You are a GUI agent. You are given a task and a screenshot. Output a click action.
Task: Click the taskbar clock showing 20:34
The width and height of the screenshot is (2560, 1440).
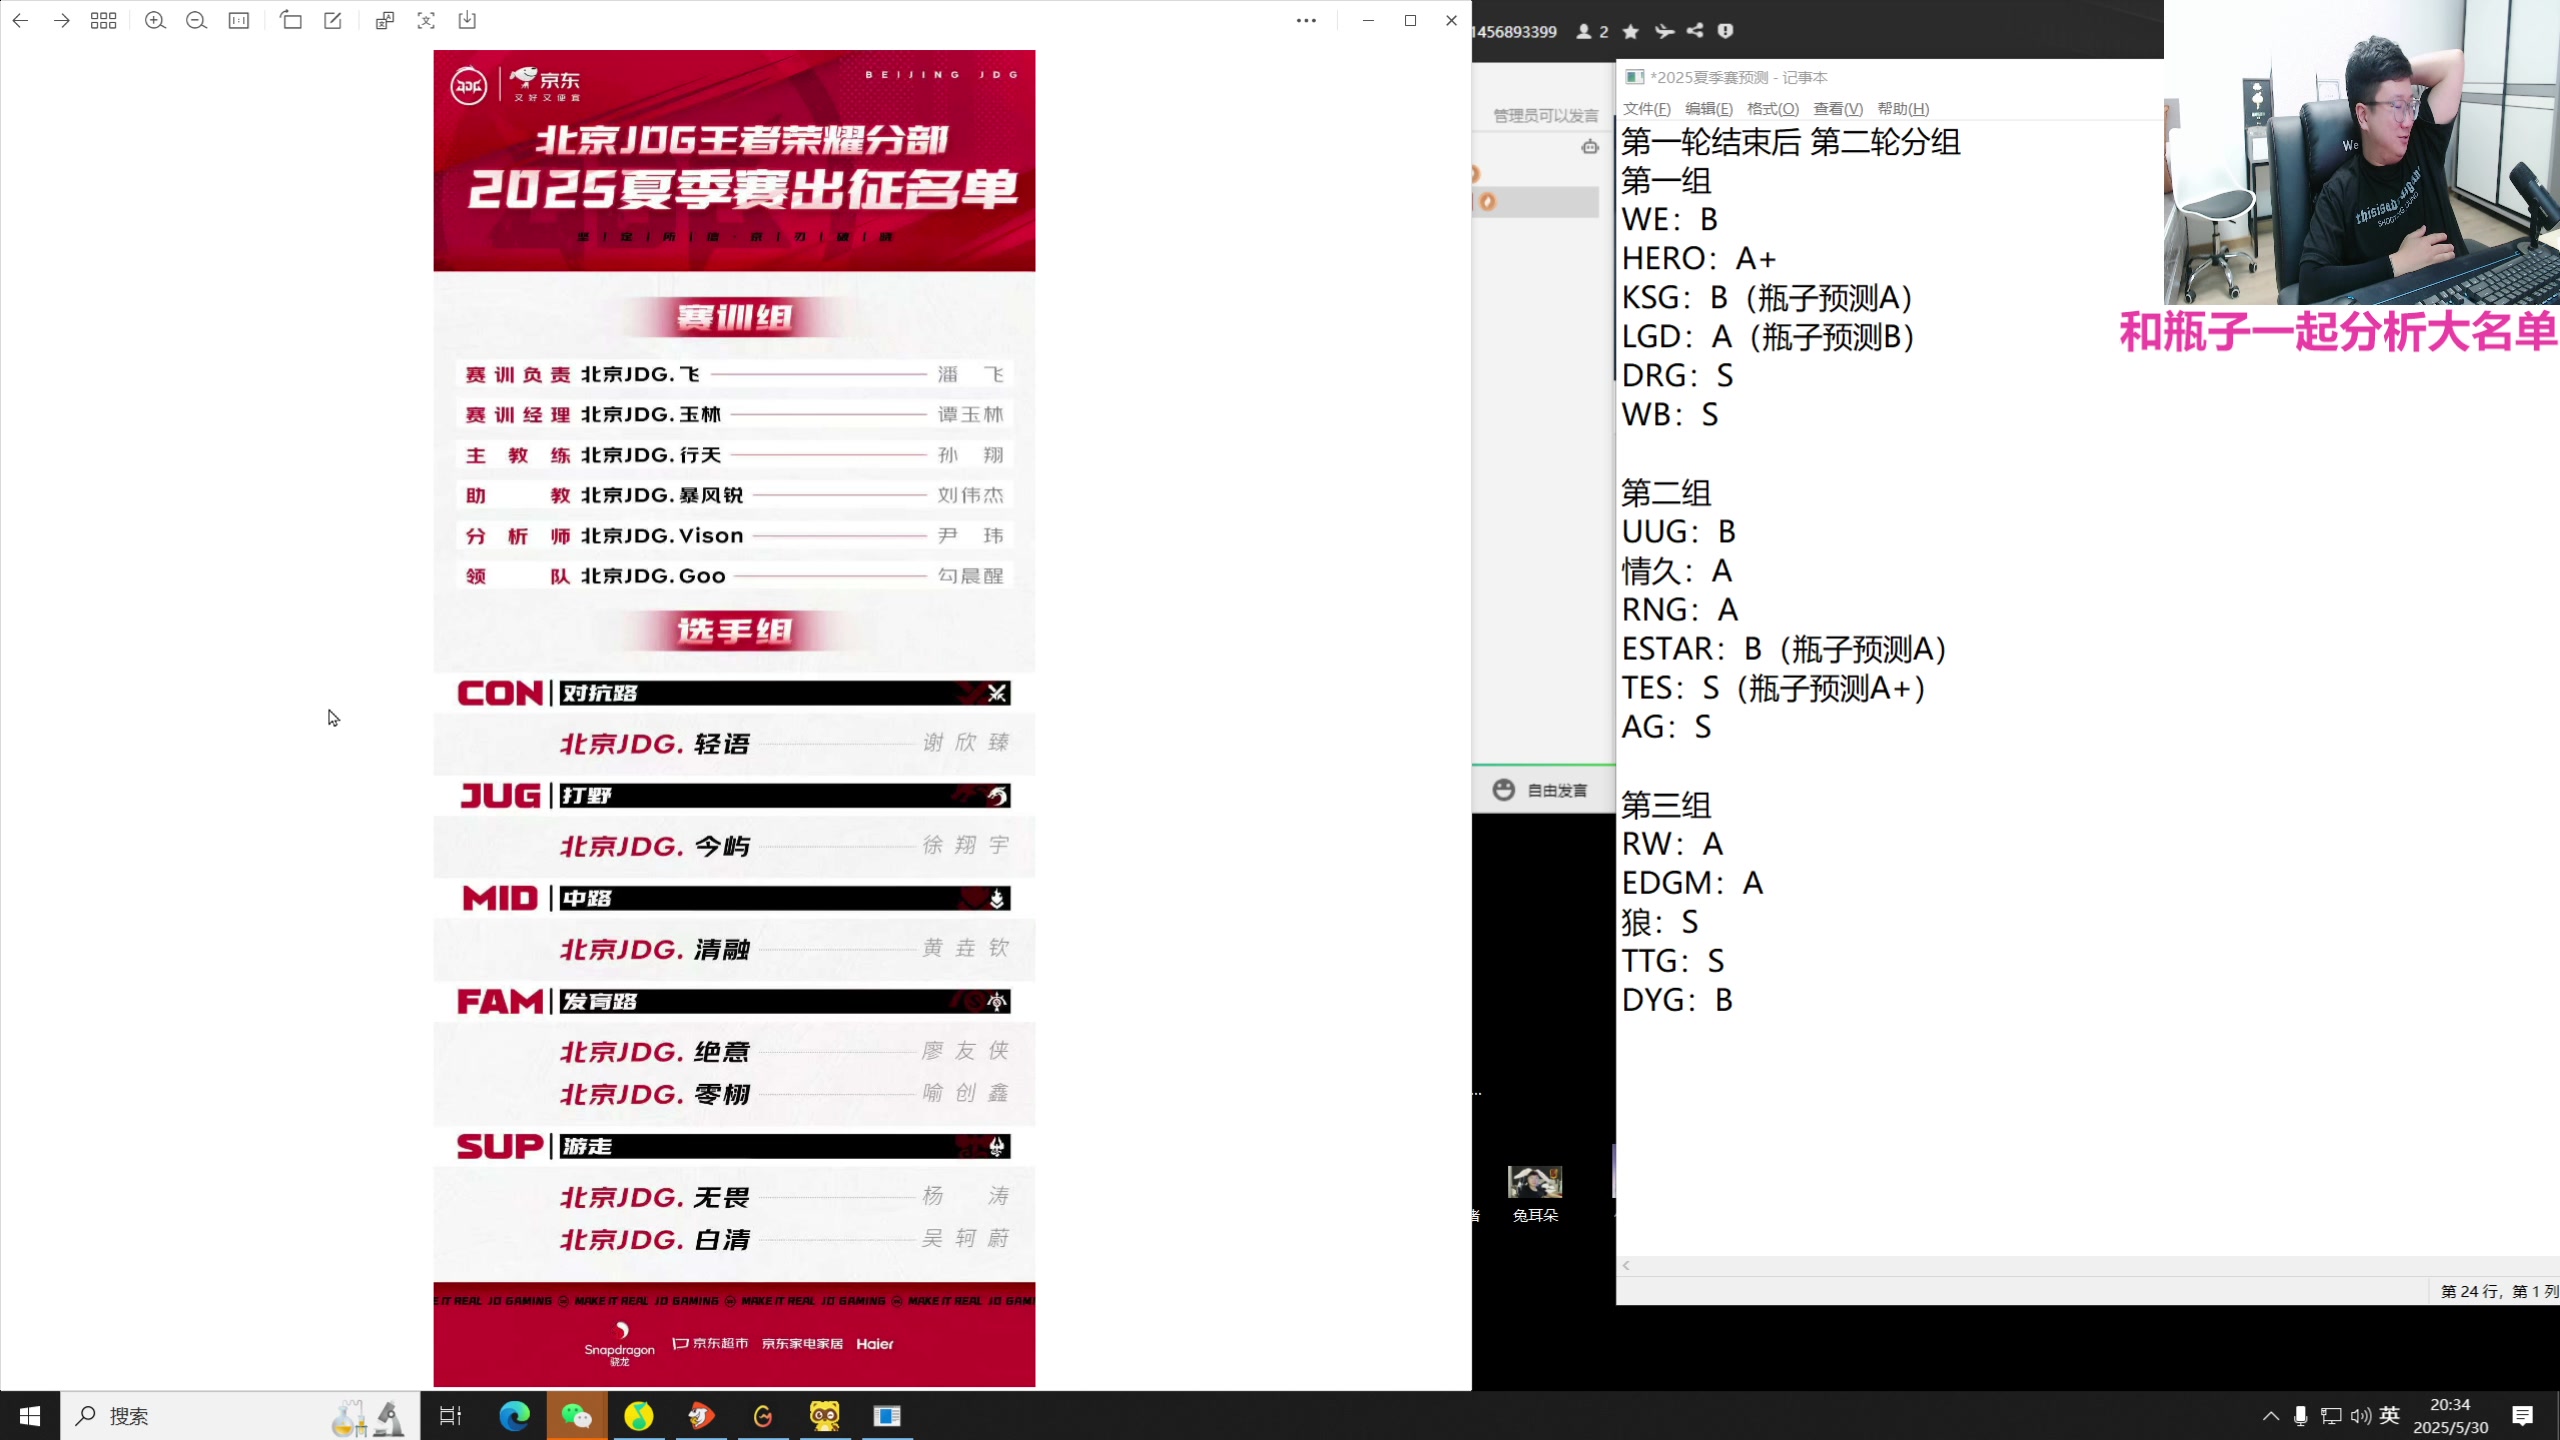point(2450,1416)
